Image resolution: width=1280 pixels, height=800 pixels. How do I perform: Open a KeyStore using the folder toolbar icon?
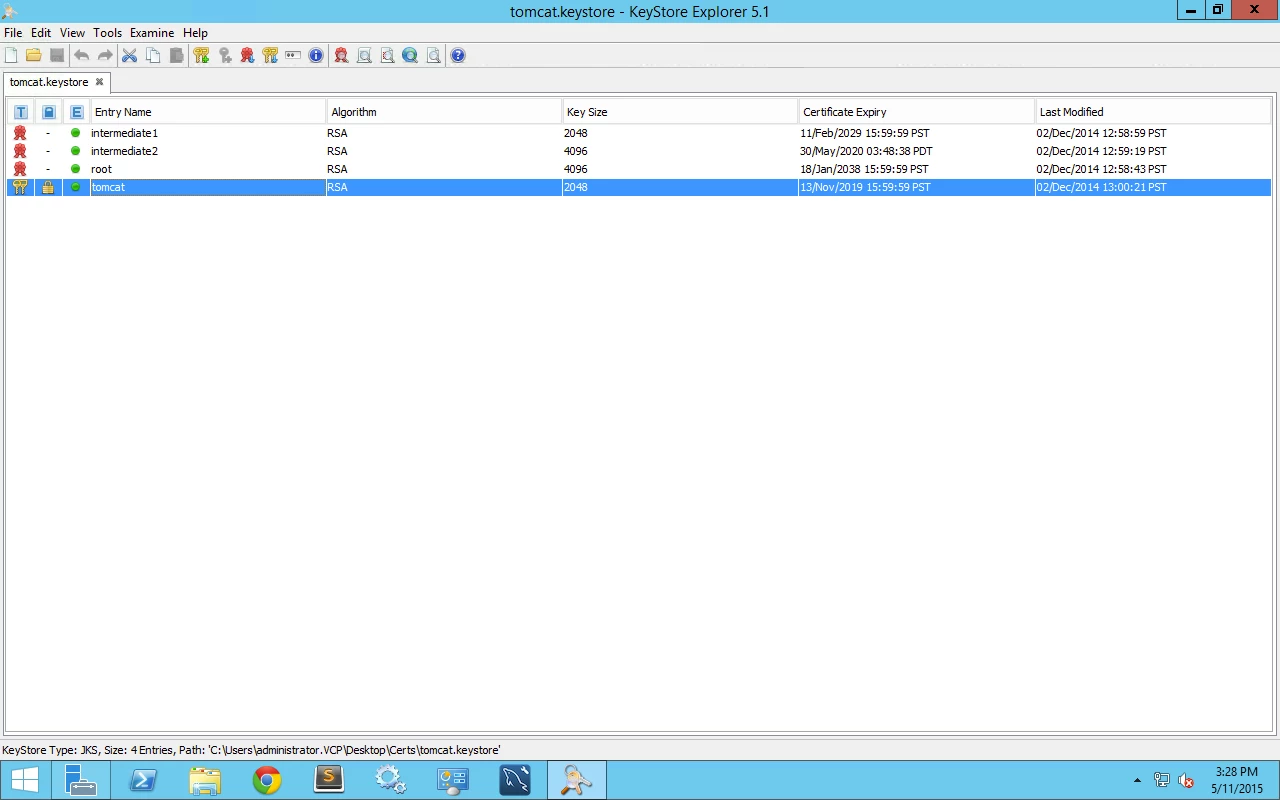click(x=34, y=55)
